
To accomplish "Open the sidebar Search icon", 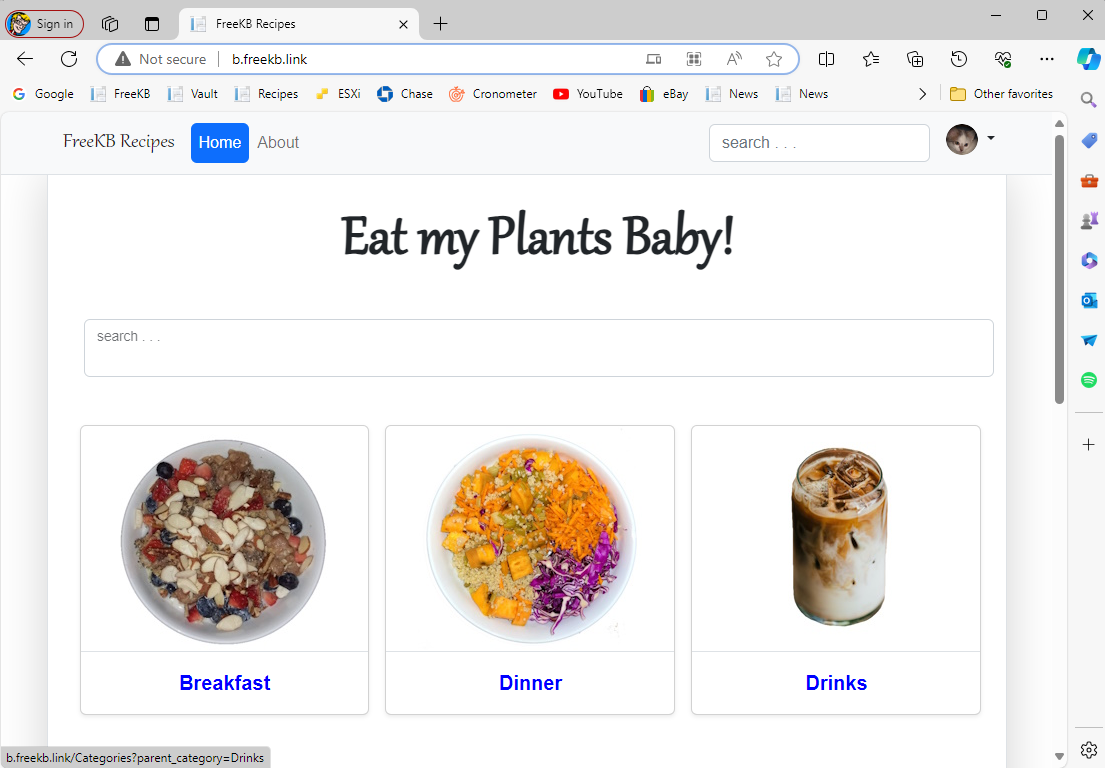I will [1089, 101].
